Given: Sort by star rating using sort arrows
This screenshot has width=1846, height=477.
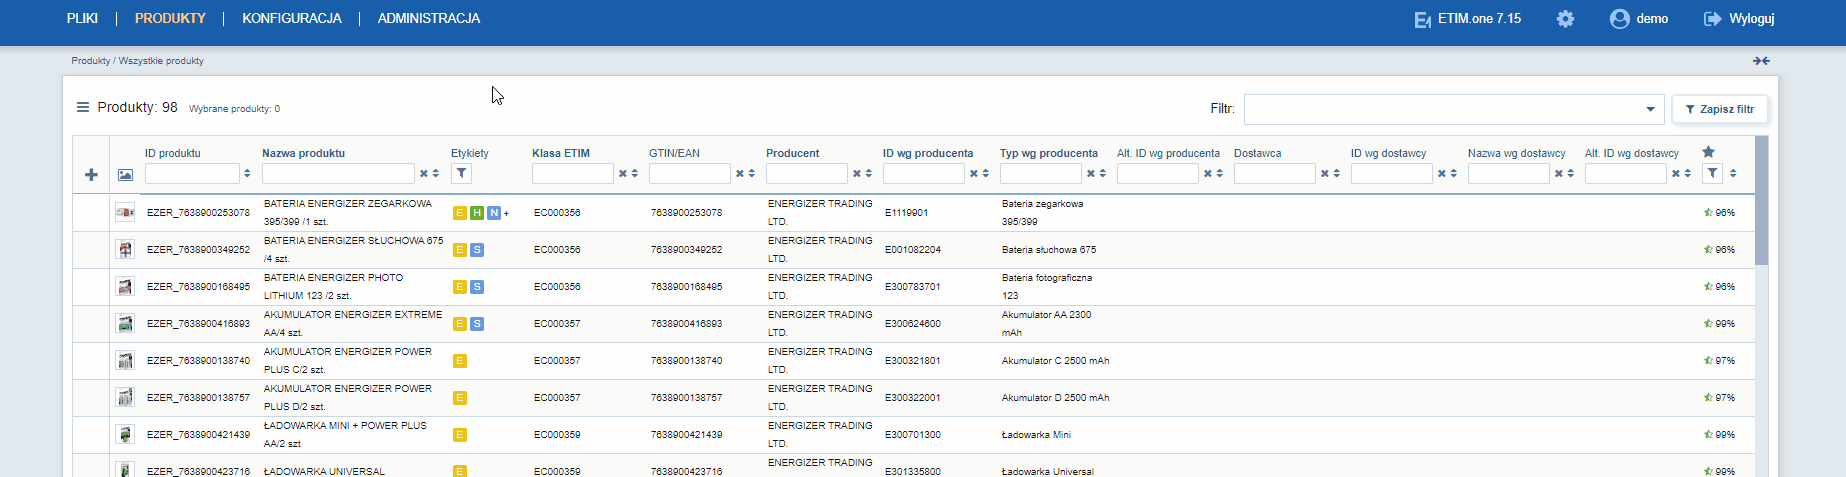Looking at the screenshot, I should coord(1733,174).
